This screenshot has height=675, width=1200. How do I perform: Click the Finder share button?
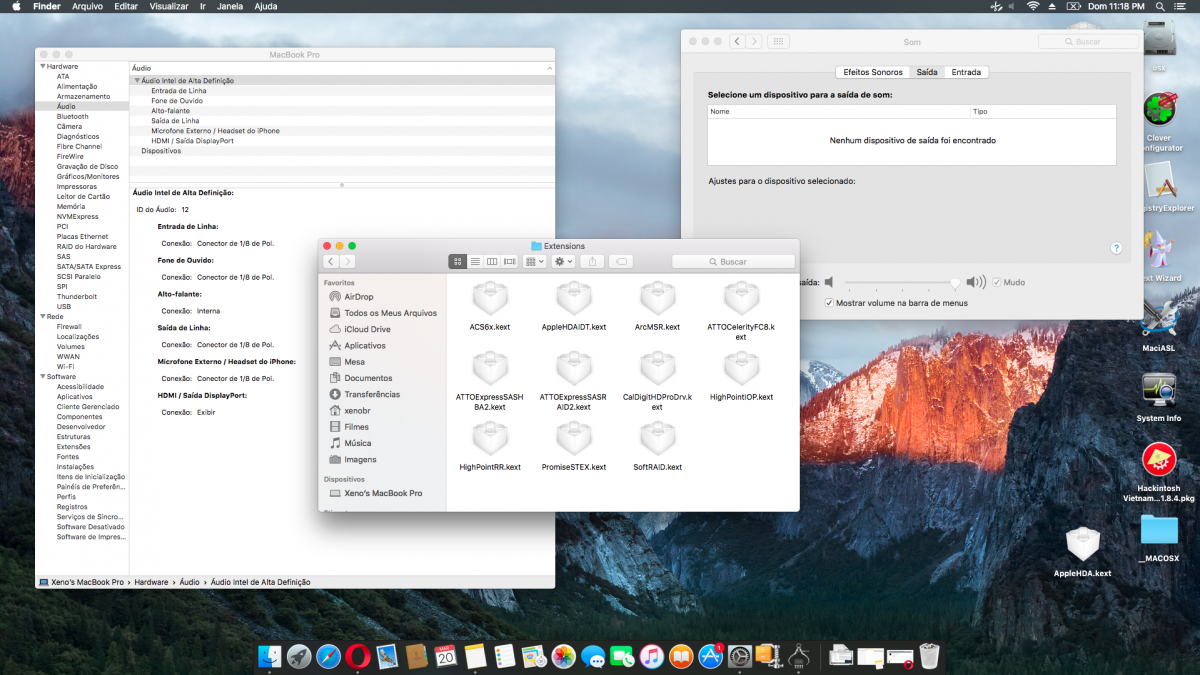[591, 261]
